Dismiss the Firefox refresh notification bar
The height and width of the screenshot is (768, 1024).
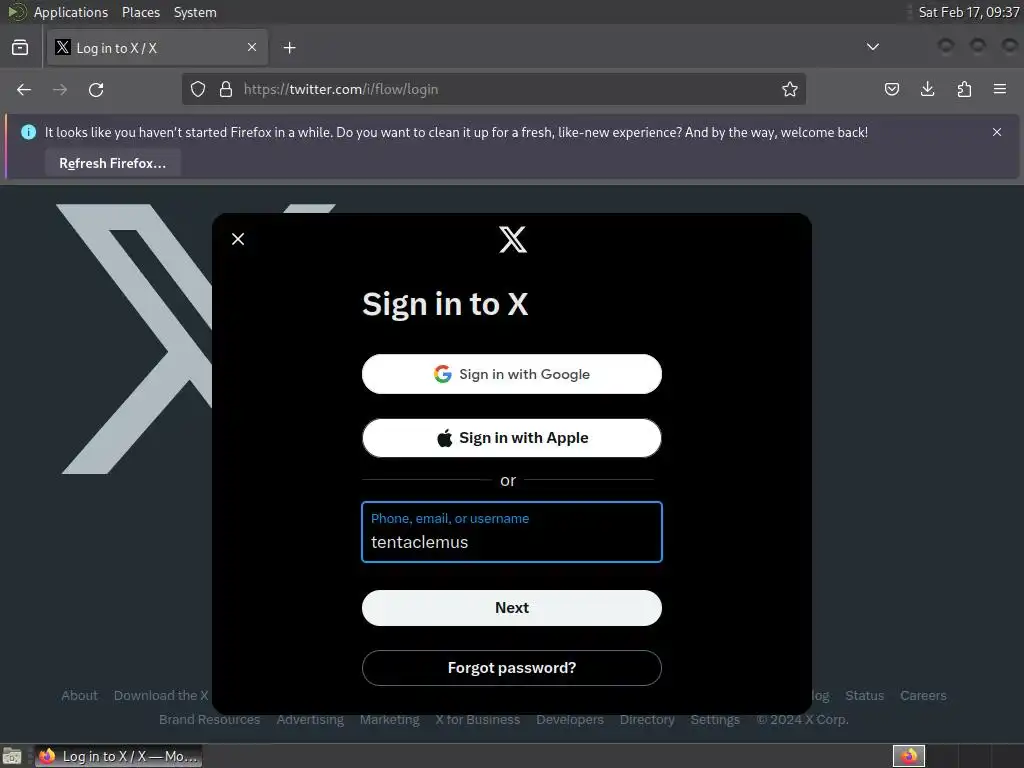[x=997, y=132]
